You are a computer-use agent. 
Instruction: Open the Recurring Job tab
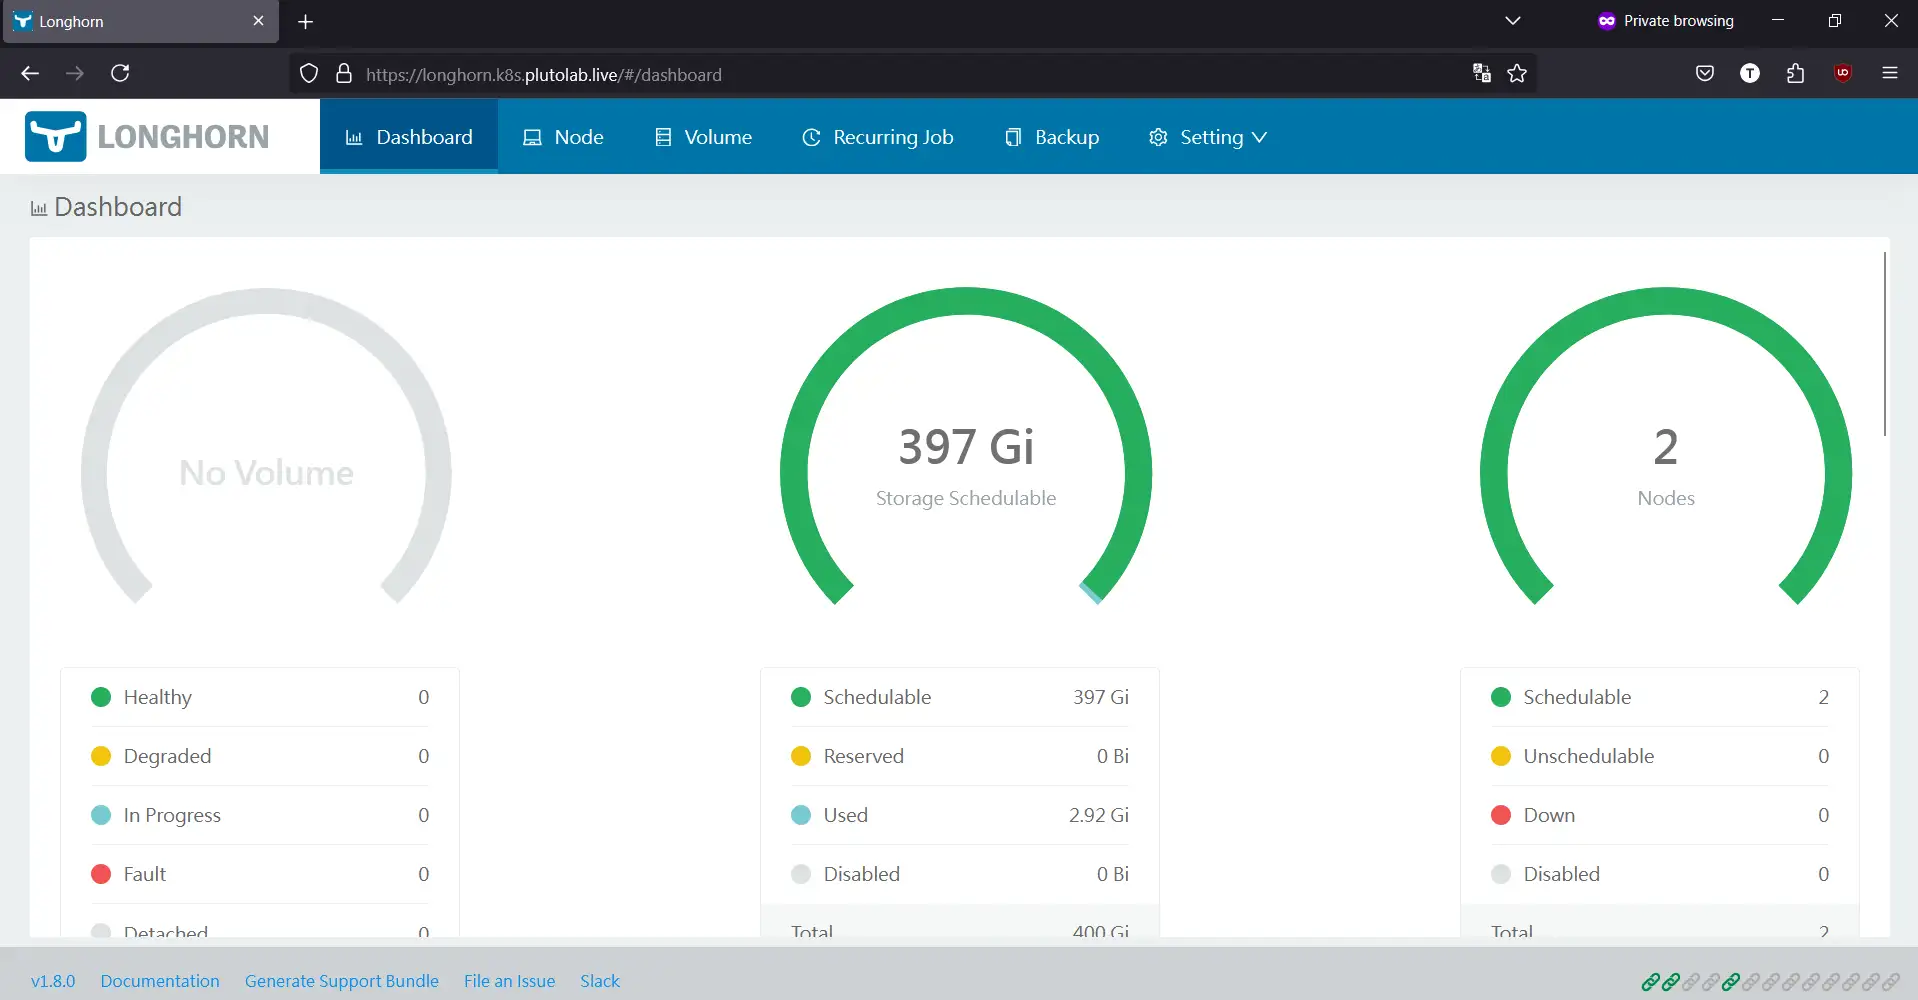(x=878, y=137)
